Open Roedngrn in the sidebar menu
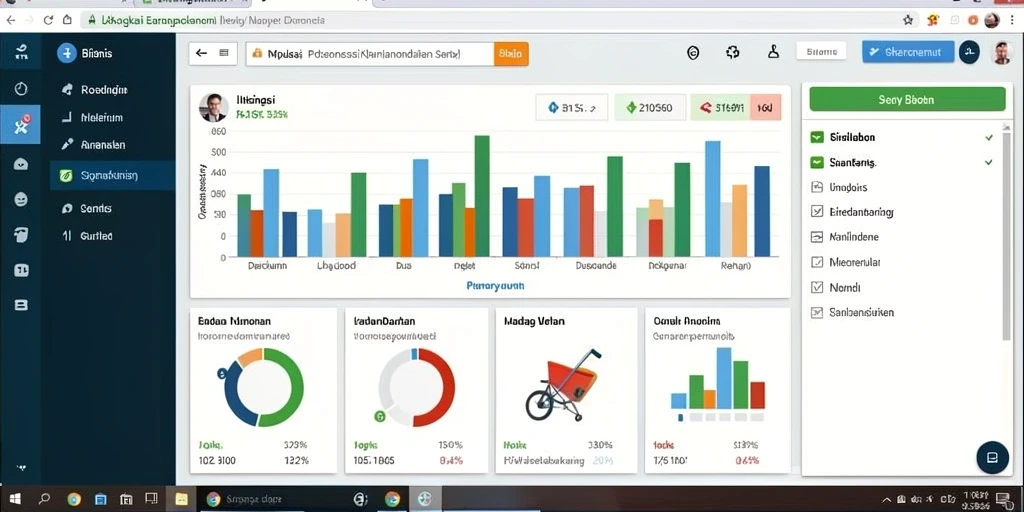Screen dimensions: 1024x512 pyautogui.click(x=104, y=89)
